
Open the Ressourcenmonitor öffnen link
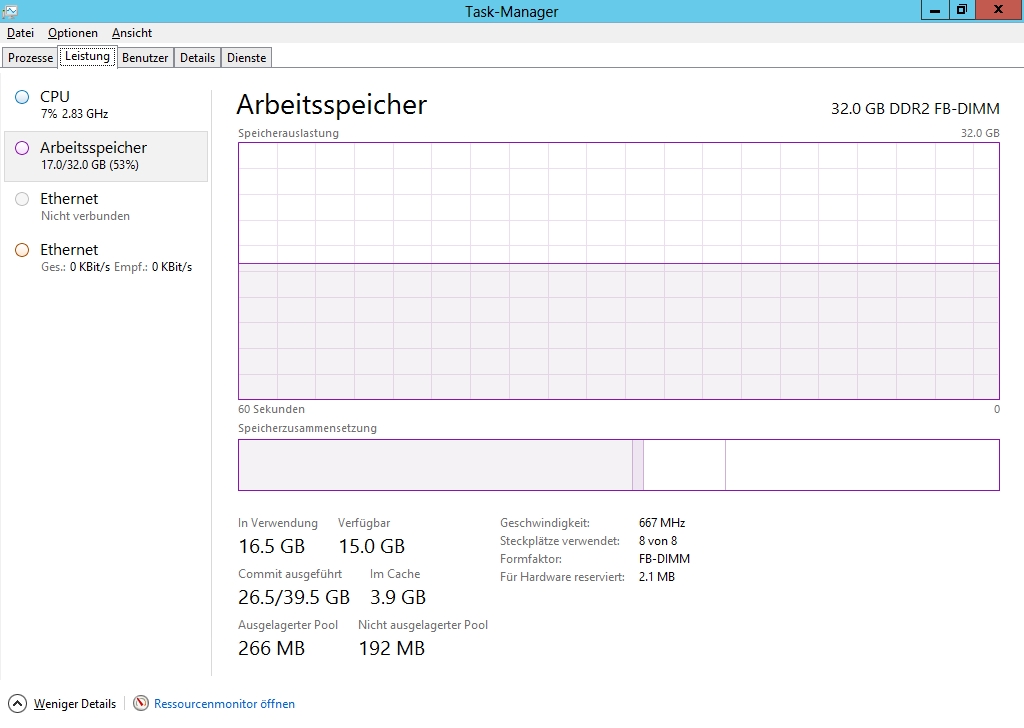(x=224, y=704)
